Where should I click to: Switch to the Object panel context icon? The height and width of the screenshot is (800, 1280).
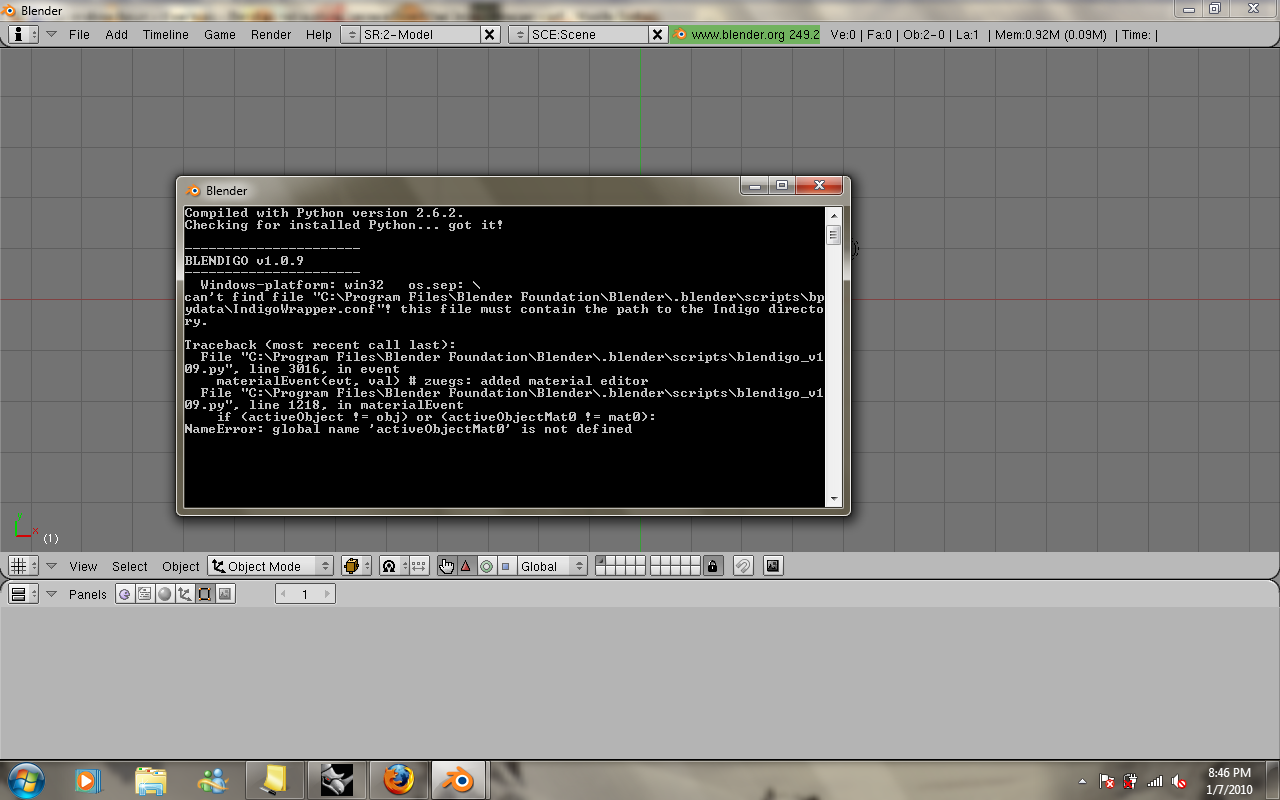pyautogui.click(x=185, y=594)
